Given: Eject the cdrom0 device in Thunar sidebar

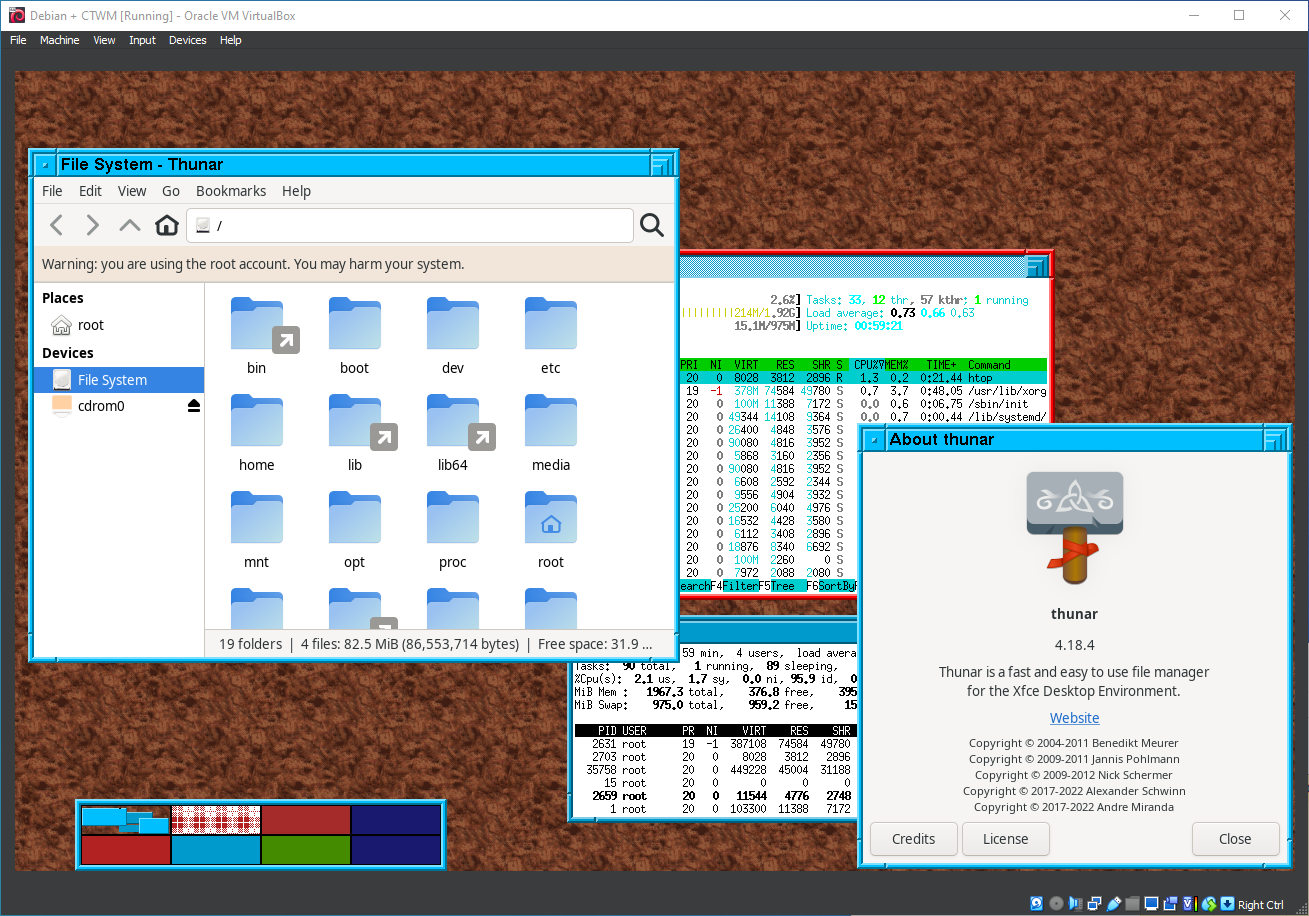Looking at the screenshot, I should (193, 405).
